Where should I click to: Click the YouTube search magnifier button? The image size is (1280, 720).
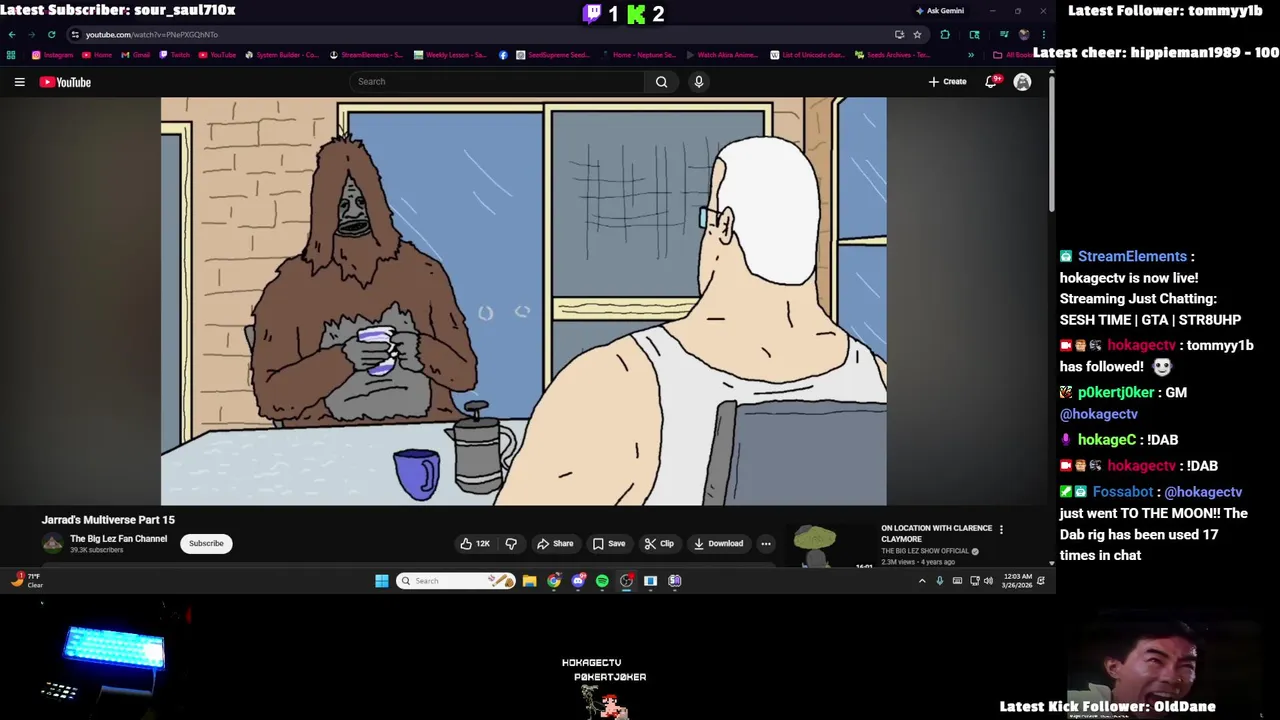pos(661,82)
